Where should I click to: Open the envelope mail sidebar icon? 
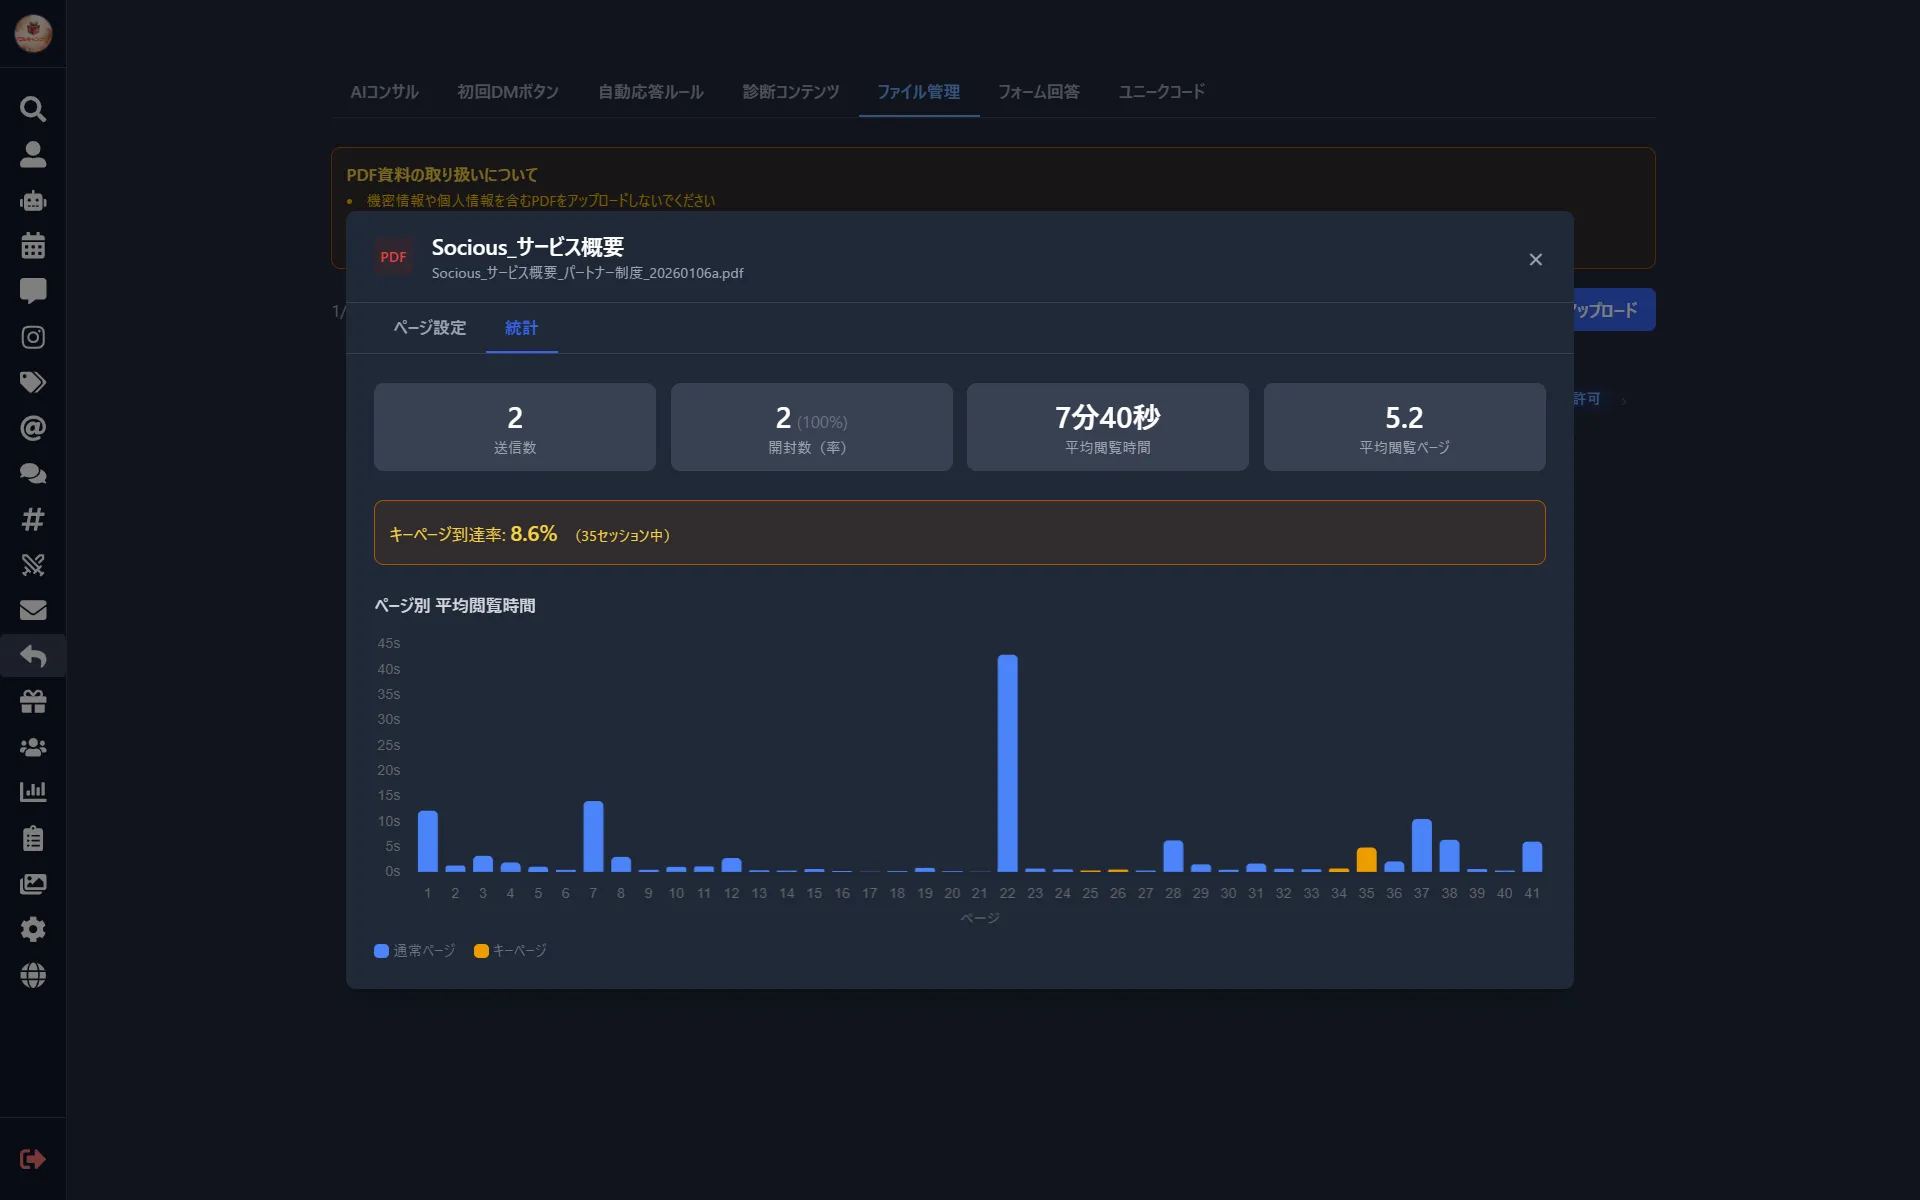point(33,610)
